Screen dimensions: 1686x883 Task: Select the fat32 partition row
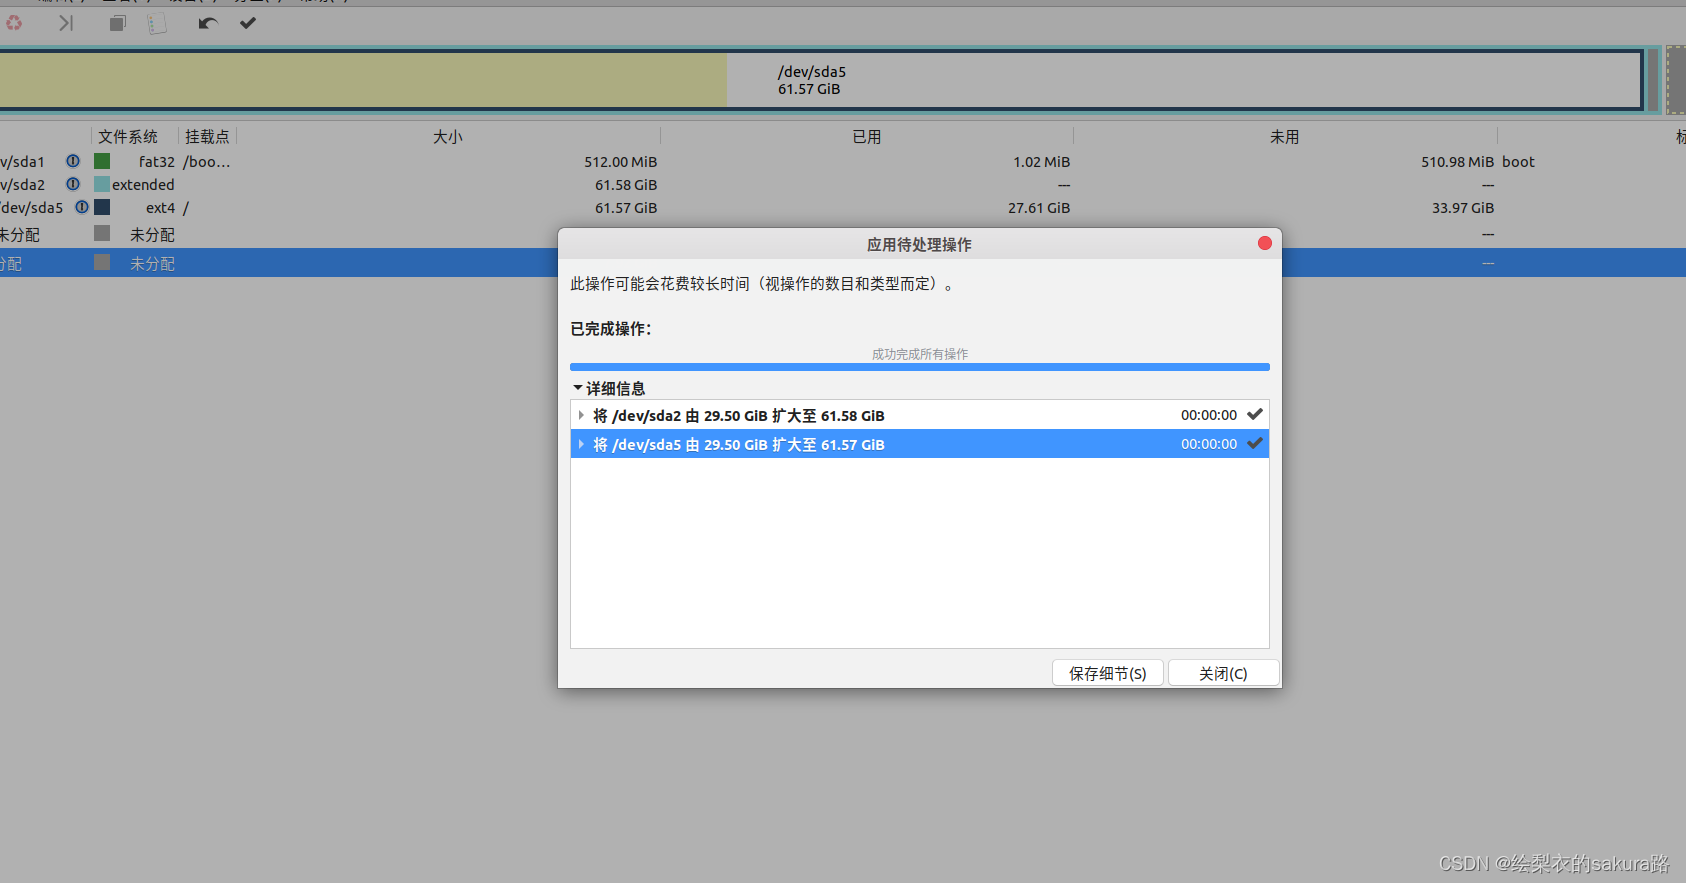coord(843,161)
